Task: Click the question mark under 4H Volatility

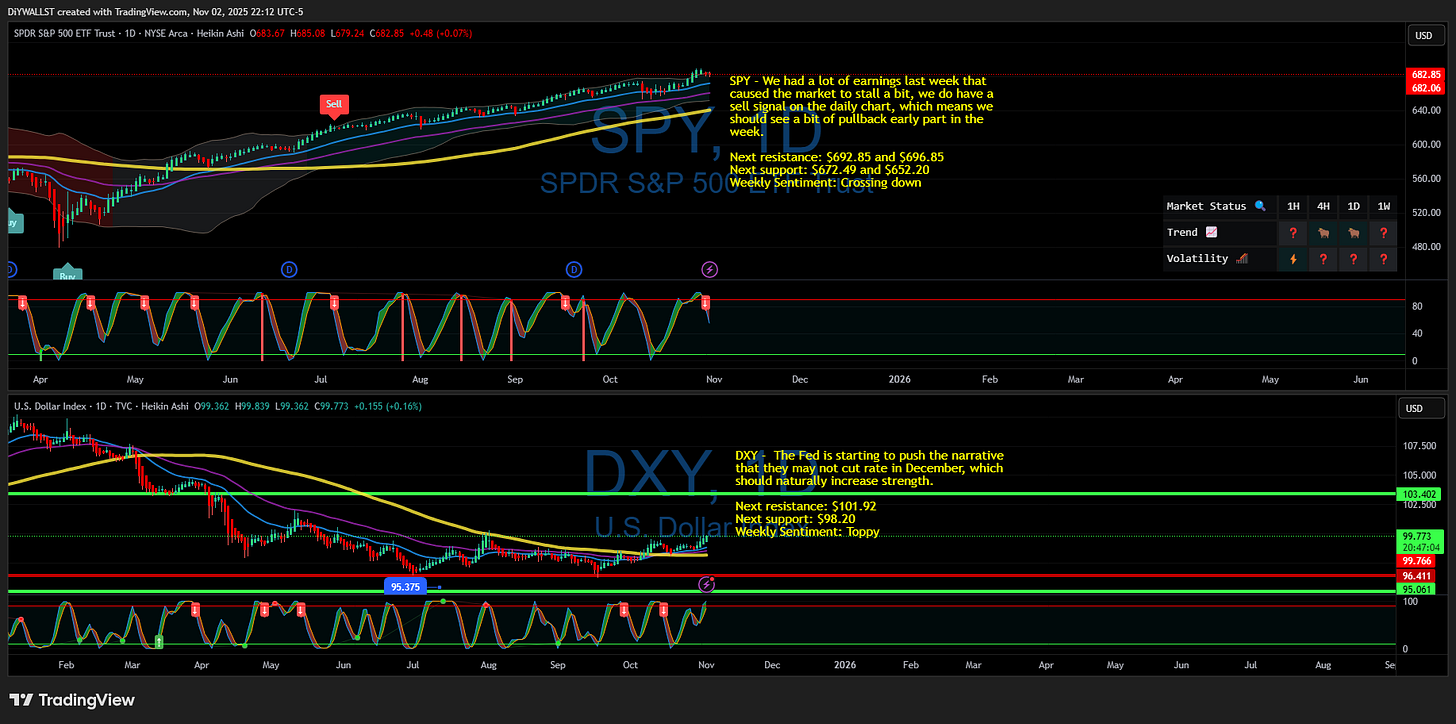Action: (x=1323, y=258)
